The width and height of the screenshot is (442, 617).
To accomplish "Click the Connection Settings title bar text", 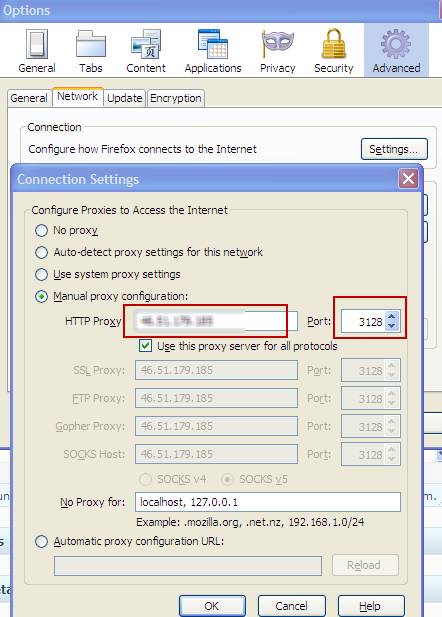I will click(x=78, y=179).
